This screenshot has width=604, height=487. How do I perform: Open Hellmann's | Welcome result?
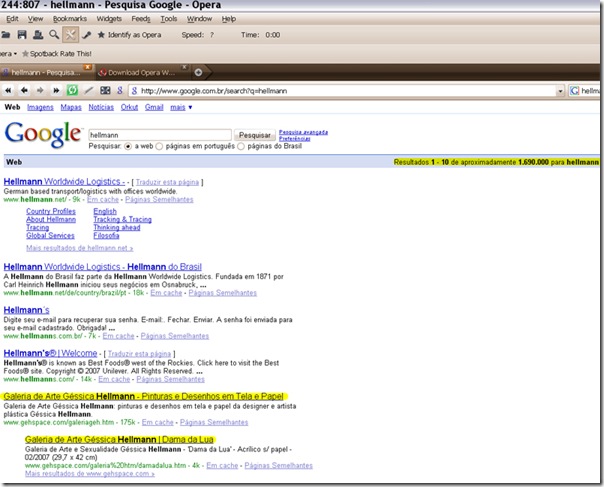click(x=50, y=353)
